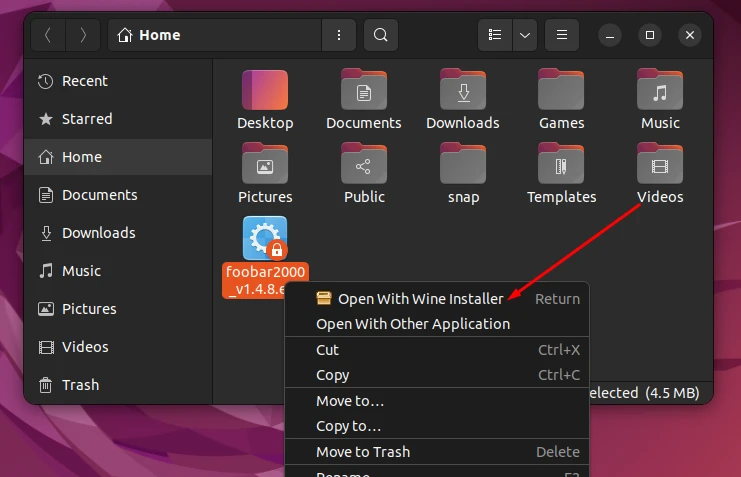
Task: Select the Music folder icon in grid
Action: (x=660, y=90)
